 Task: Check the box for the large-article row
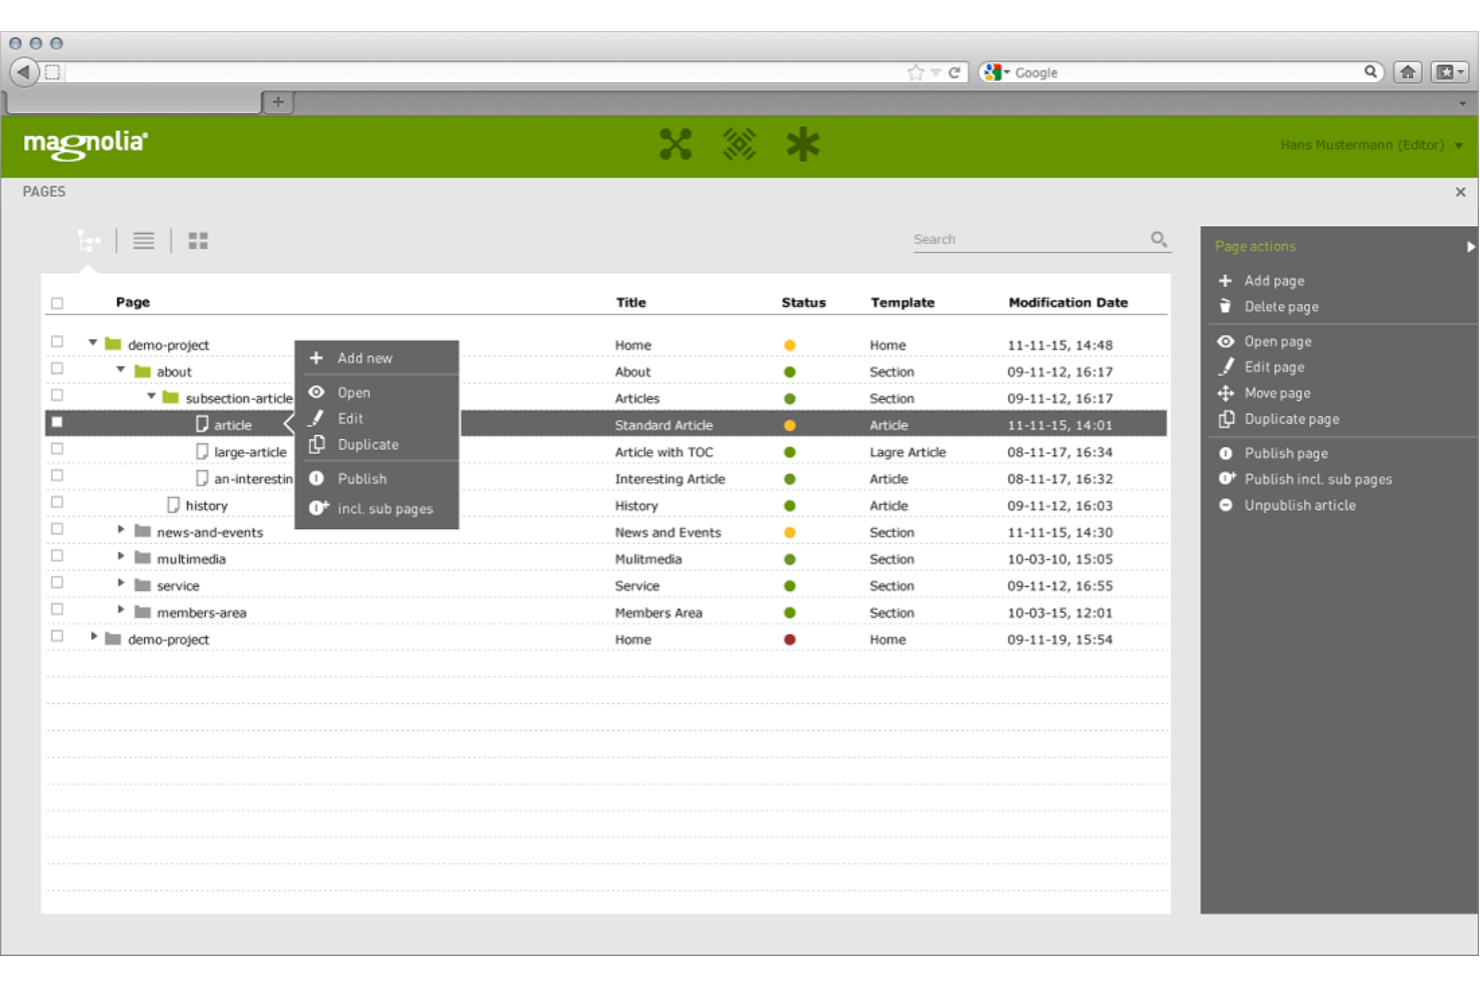point(57,449)
